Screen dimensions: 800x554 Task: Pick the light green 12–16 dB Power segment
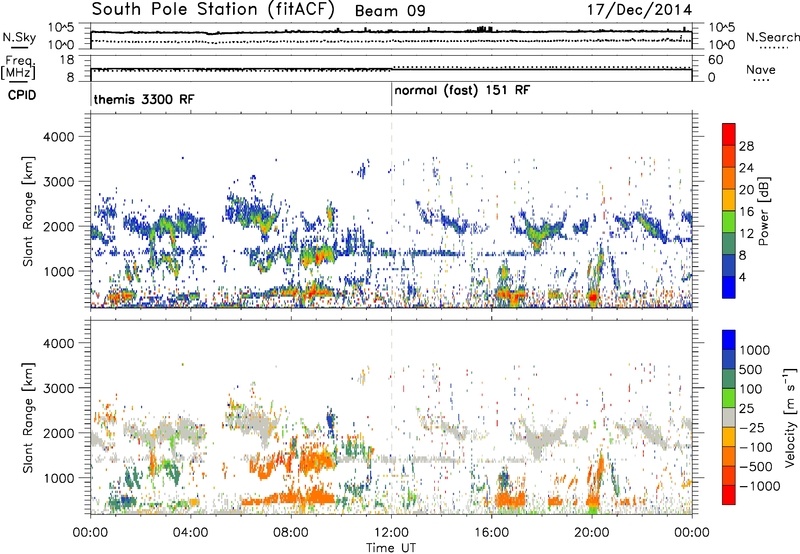(x=729, y=222)
